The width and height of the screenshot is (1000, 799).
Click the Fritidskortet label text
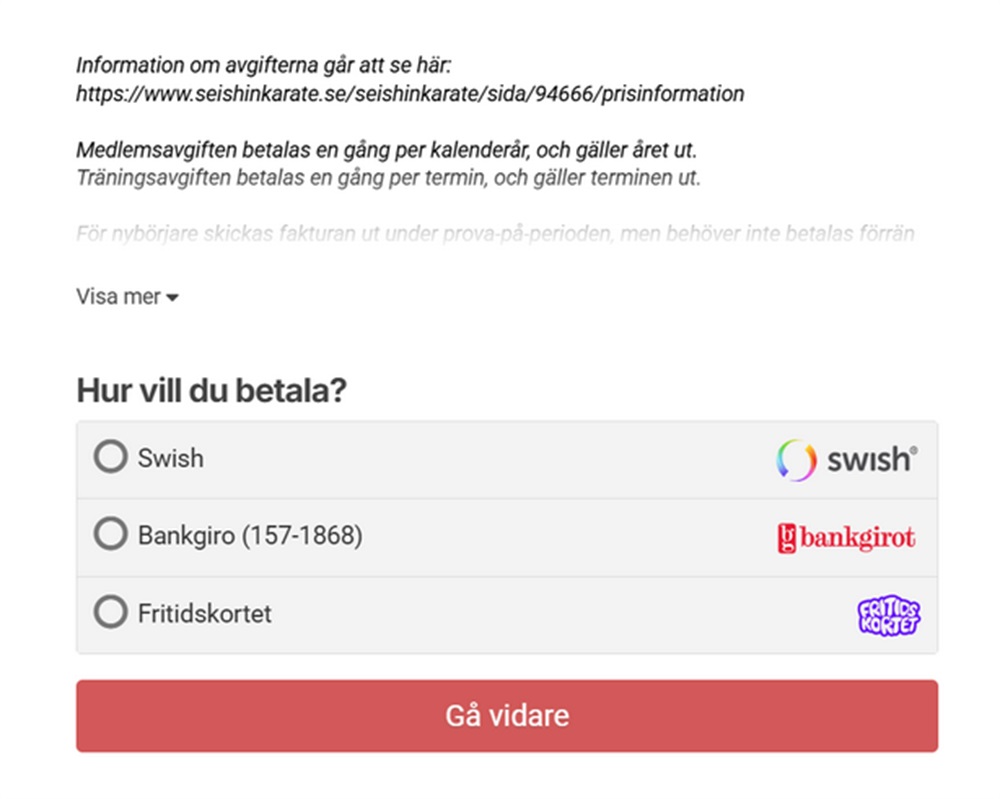(x=204, y=613)
